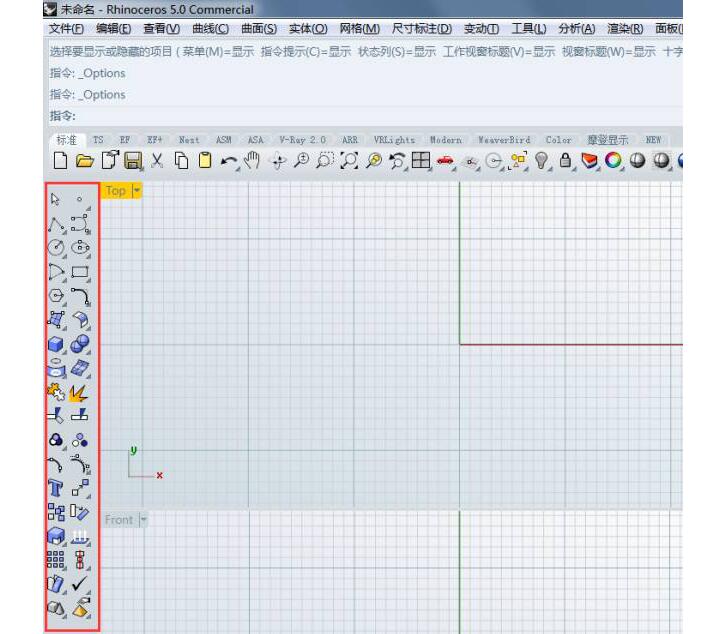Select the Text object T tool
The height and width of the screenshot is (634, 727).
56,488
